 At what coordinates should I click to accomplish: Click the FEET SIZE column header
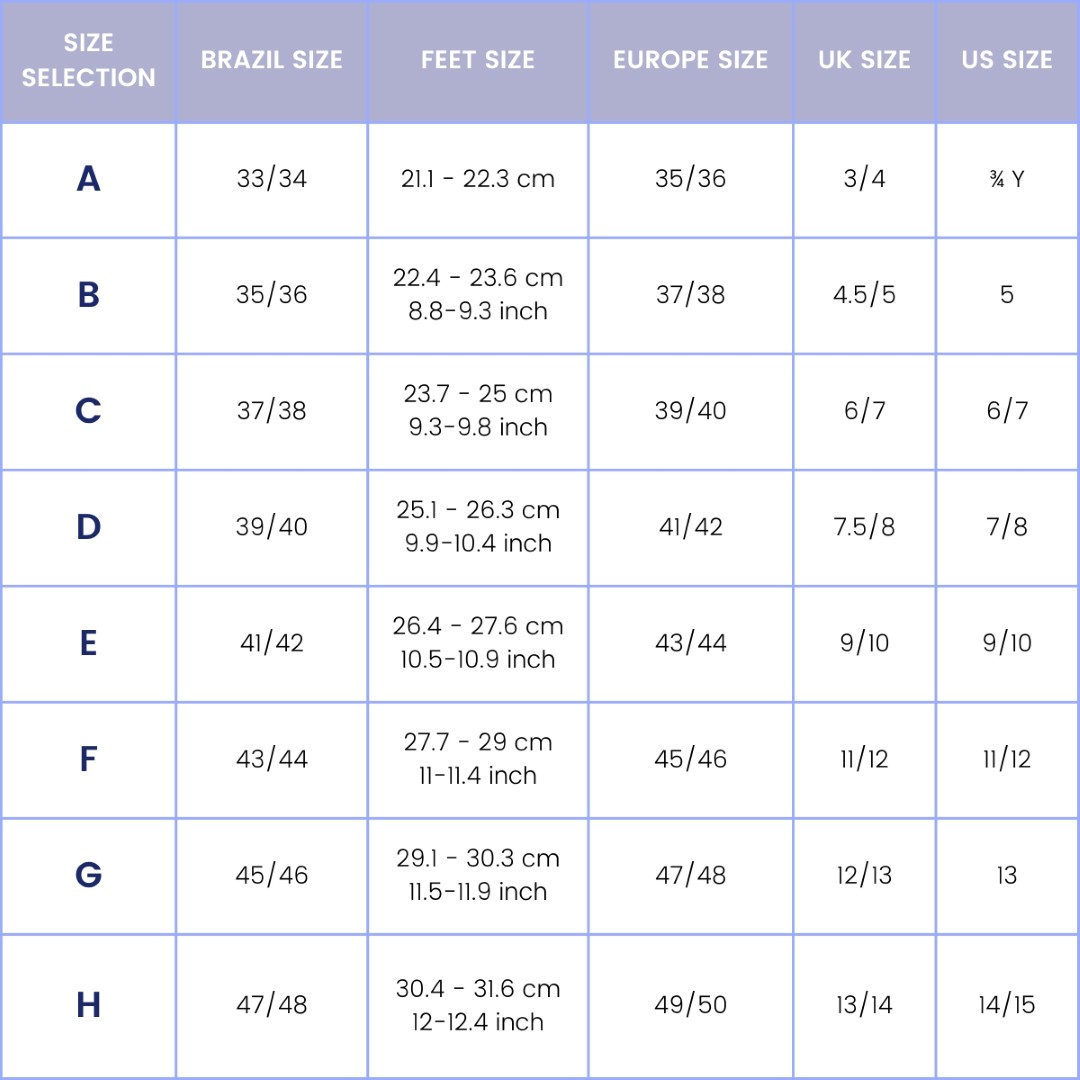478,60
